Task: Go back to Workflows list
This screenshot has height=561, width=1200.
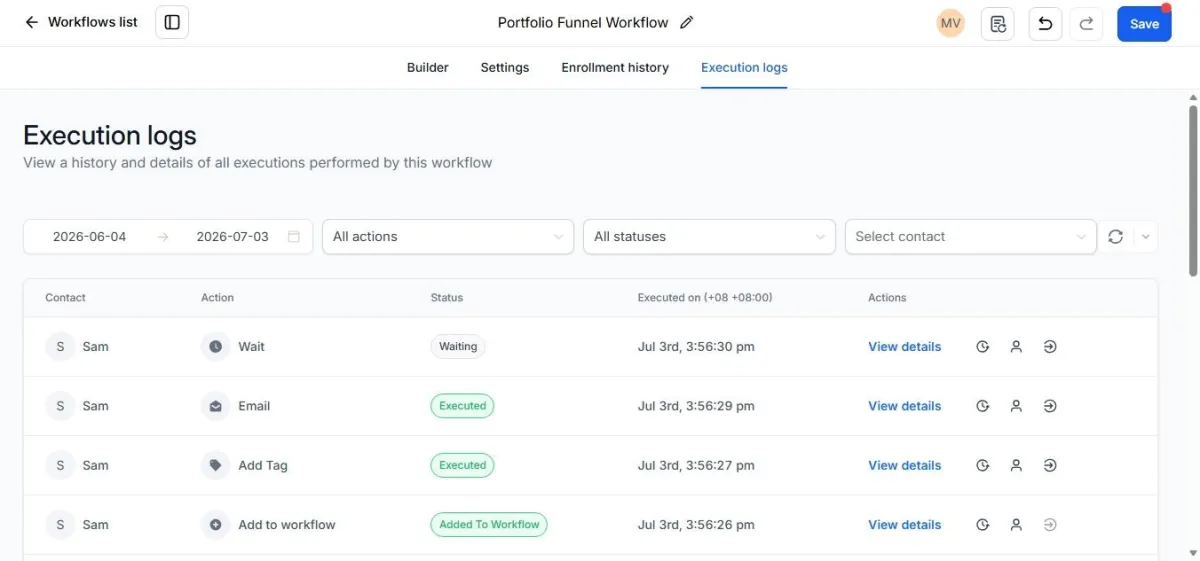Action: (81, 22)
